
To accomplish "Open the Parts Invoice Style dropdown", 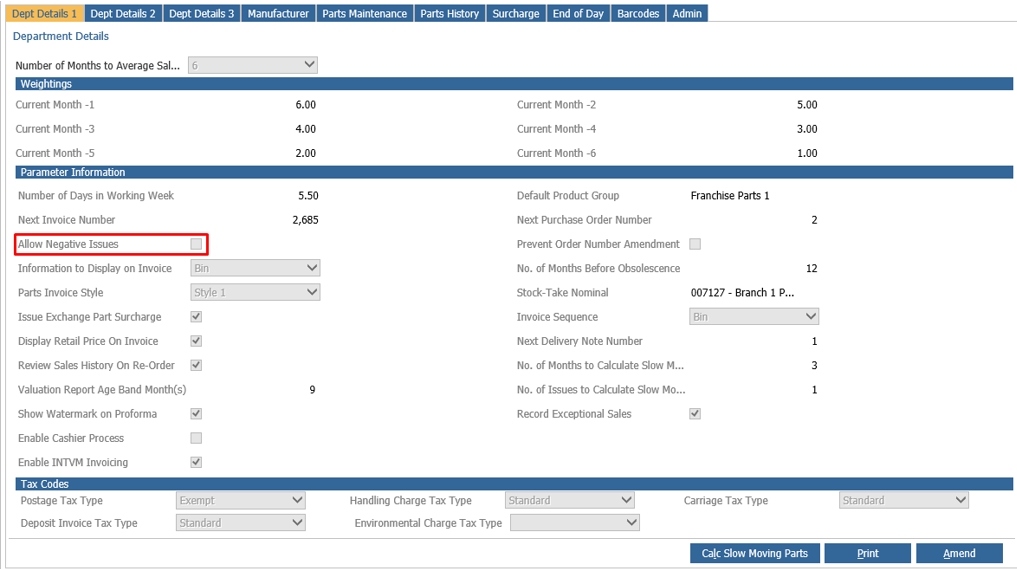I will pyautogui.click(x=255, y=293).
